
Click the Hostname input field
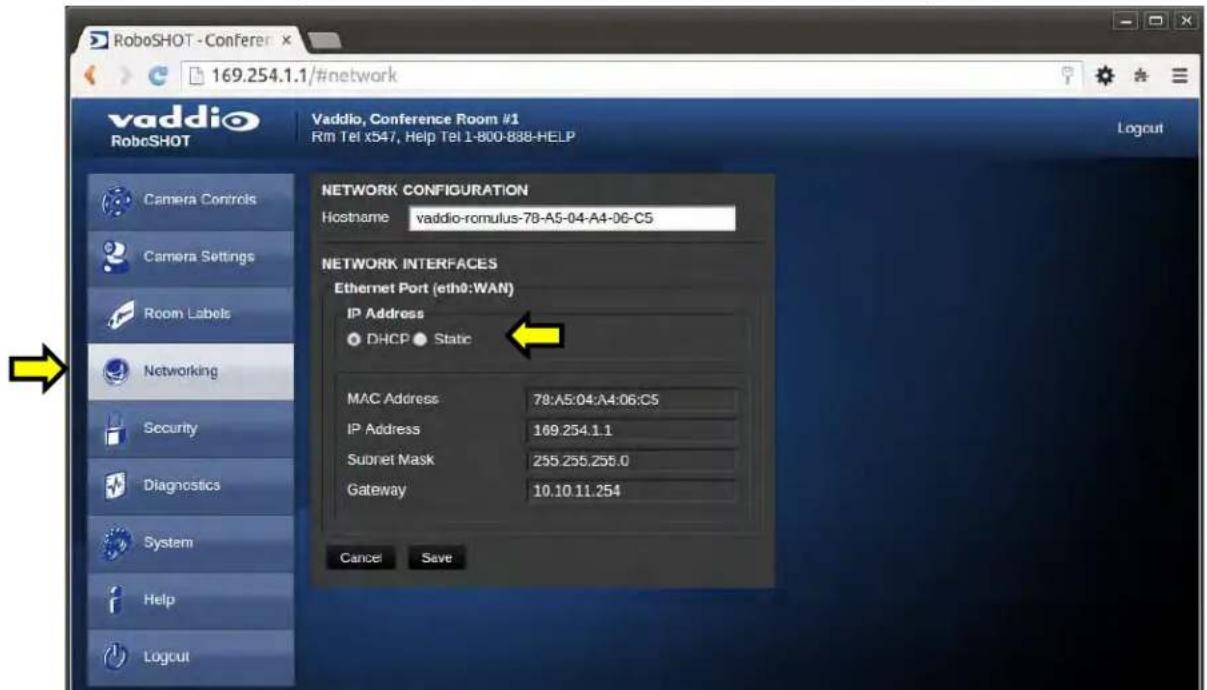tap(570, 219)
